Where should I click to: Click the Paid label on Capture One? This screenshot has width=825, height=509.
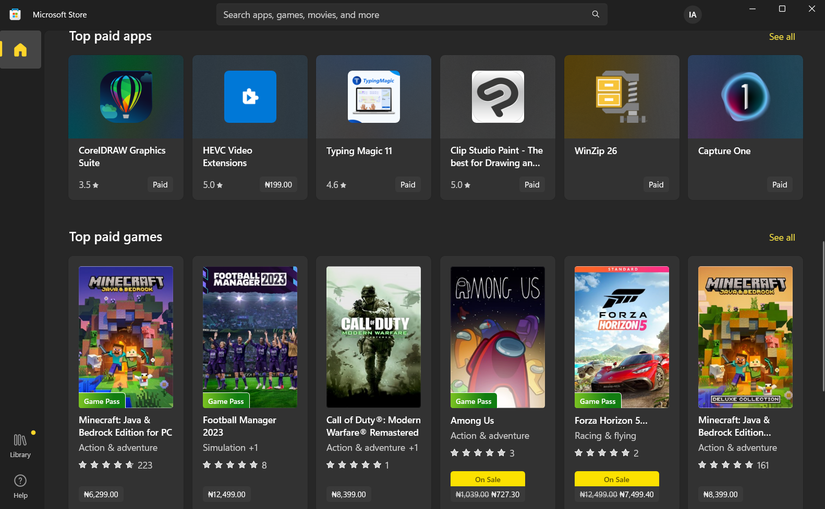point(780,185)
